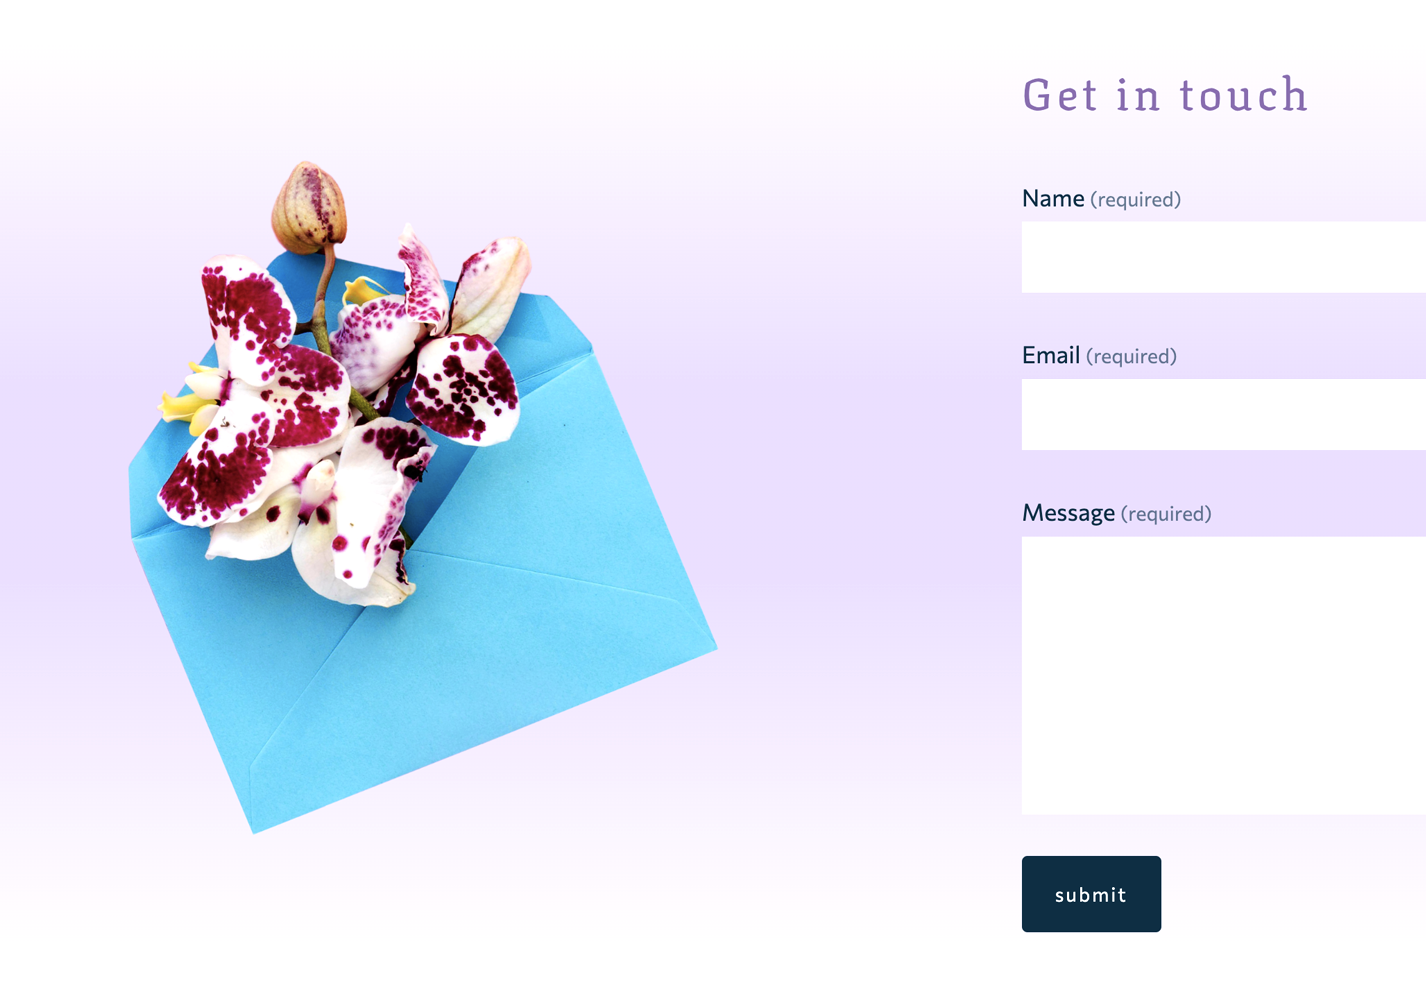
Task: Focus the Email input field
Action: click(x=1224, y=414)
